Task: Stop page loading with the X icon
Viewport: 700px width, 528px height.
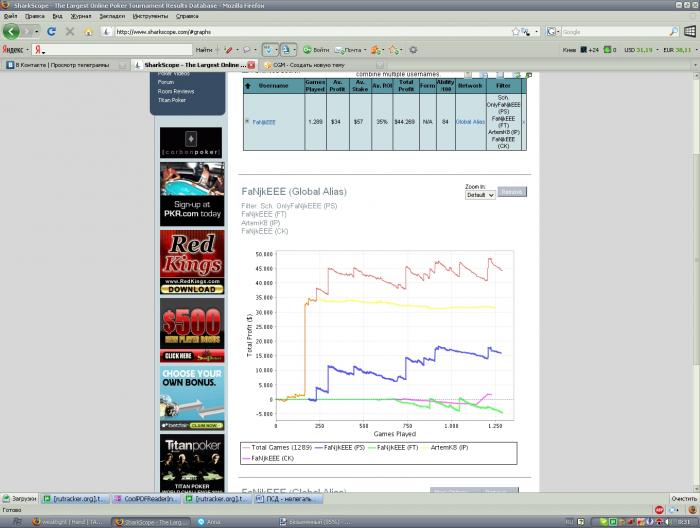Action: [x=70, y=32]
